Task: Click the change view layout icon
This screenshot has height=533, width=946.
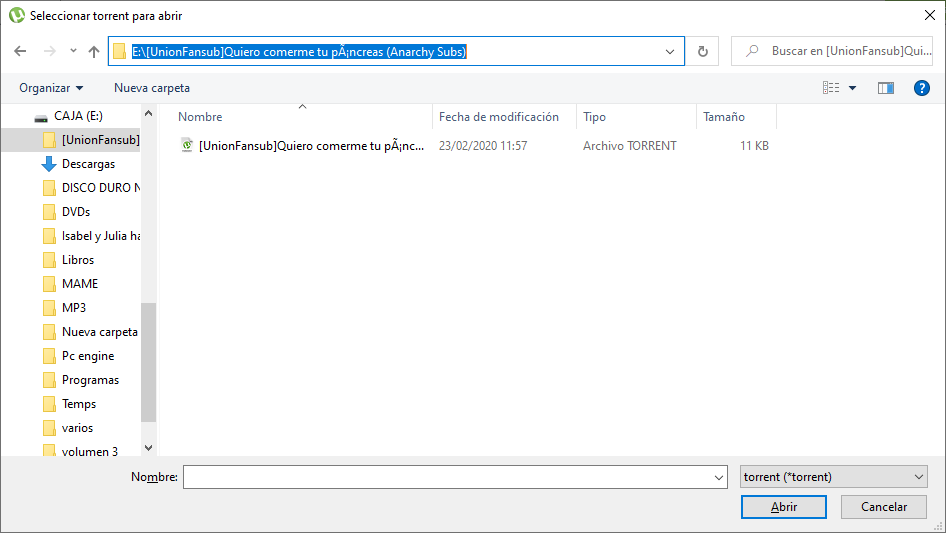Action: tap(831, 88)
